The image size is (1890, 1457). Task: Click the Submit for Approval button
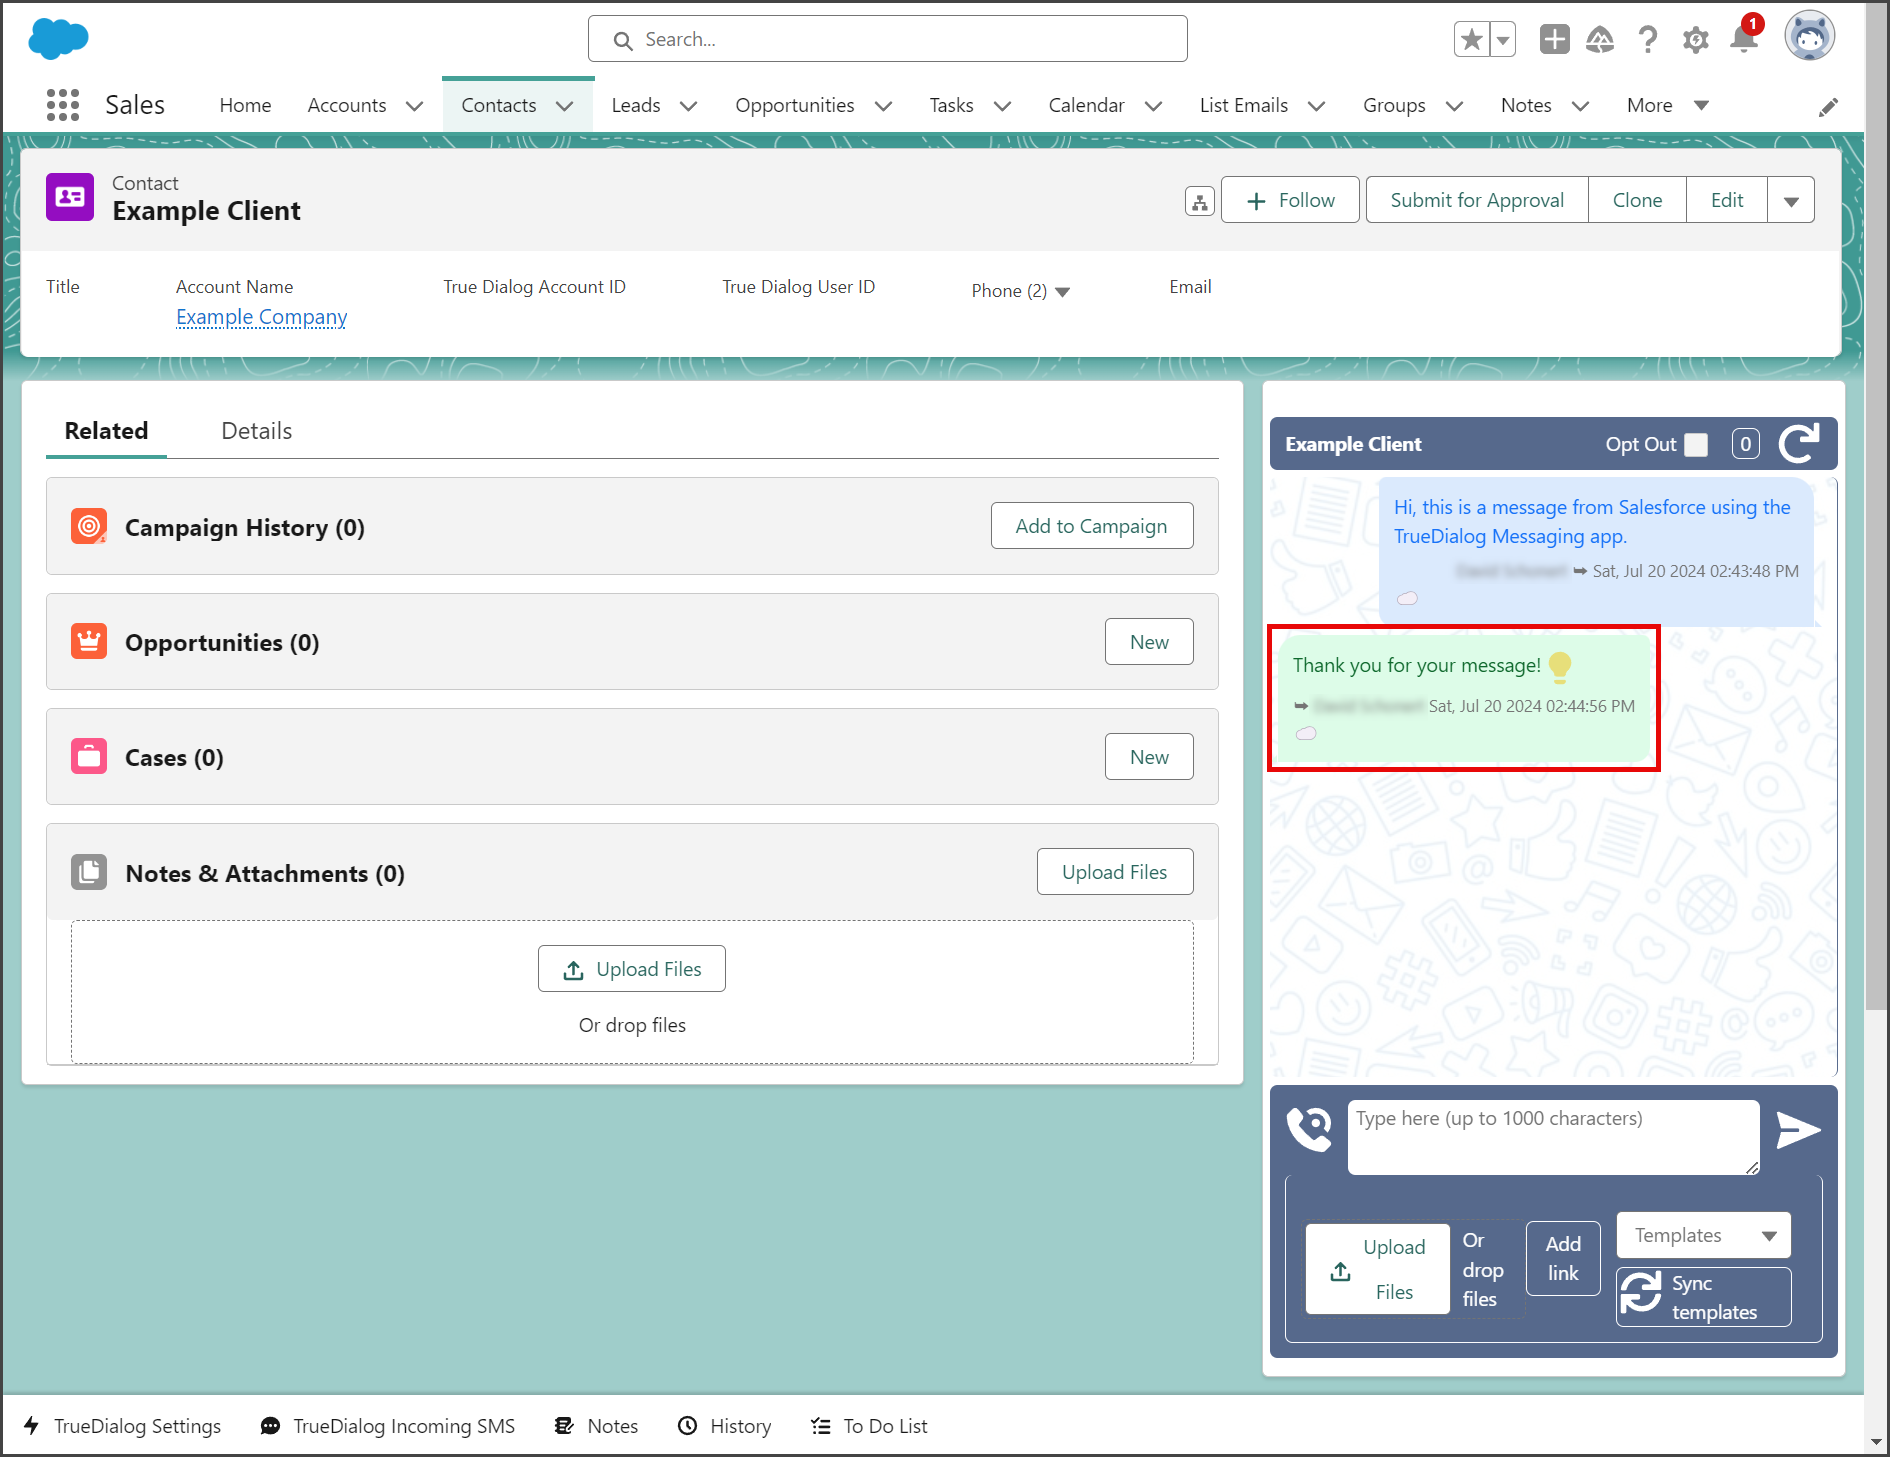(x=1477, y=200)
